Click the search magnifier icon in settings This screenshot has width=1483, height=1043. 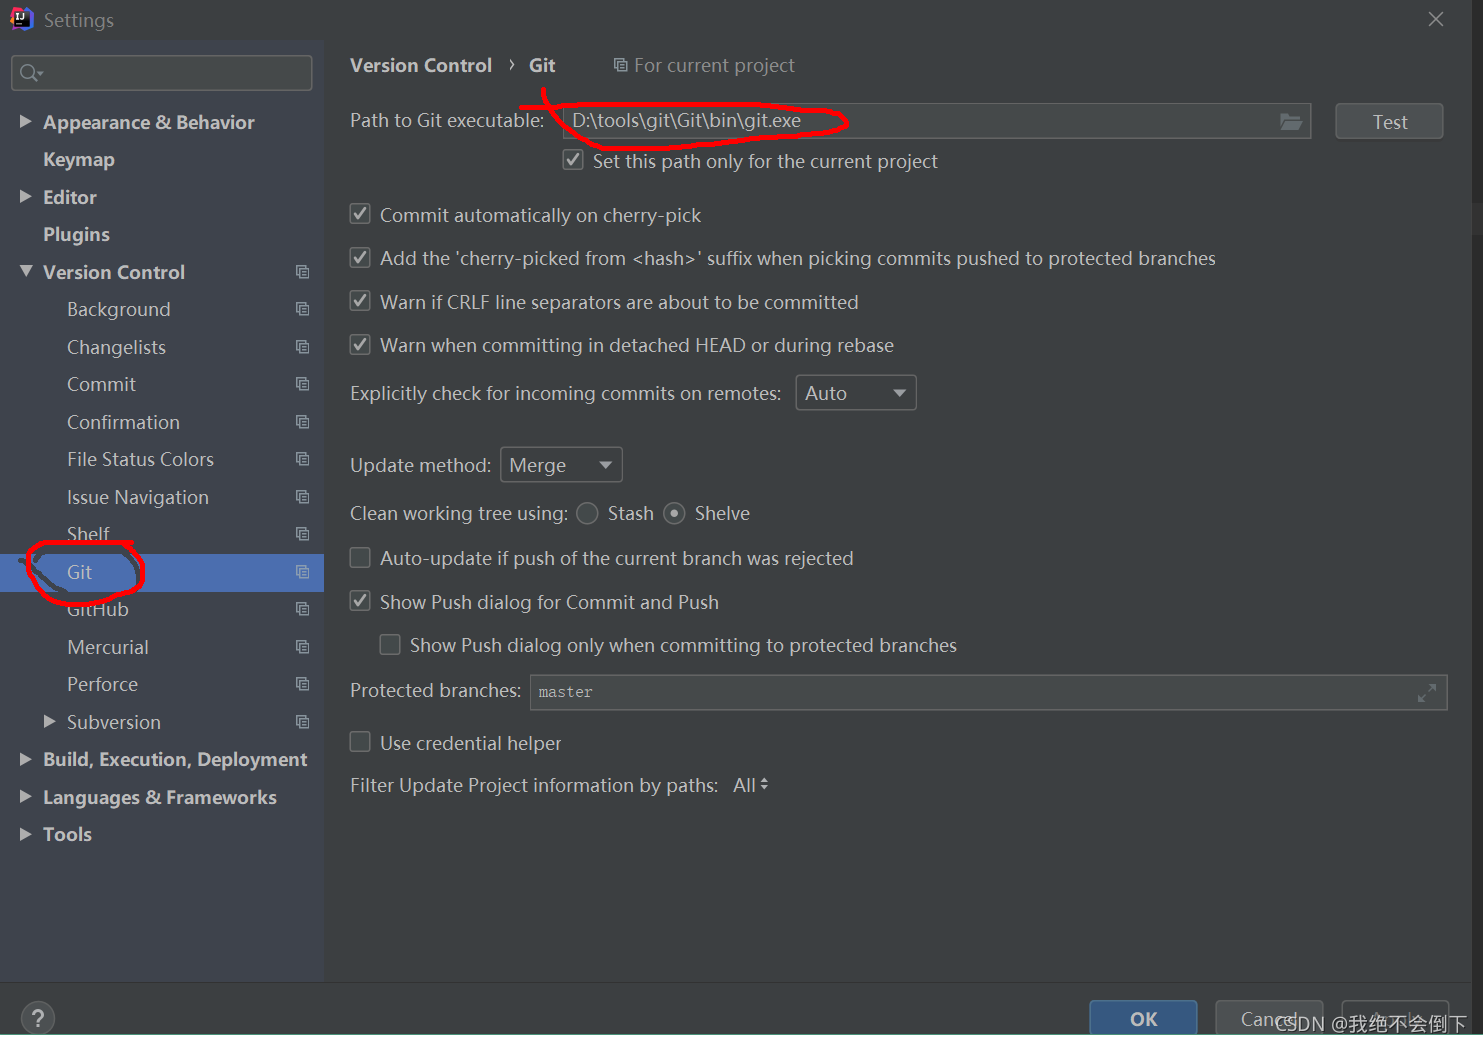(29, 72)
